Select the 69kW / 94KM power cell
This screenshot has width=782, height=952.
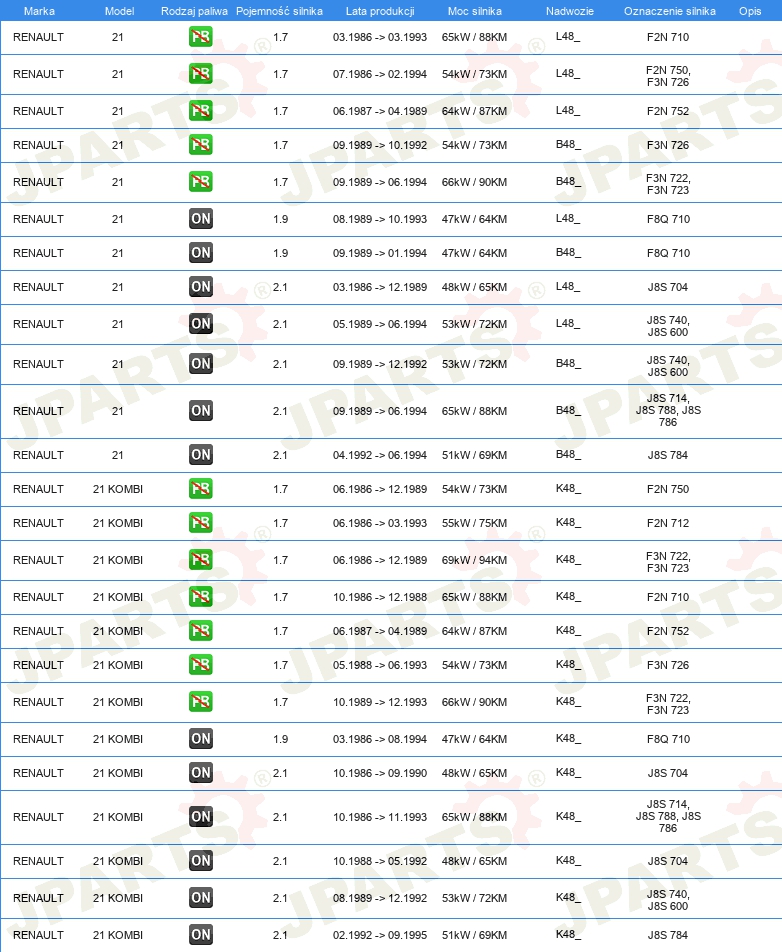(x=474, y=560)
